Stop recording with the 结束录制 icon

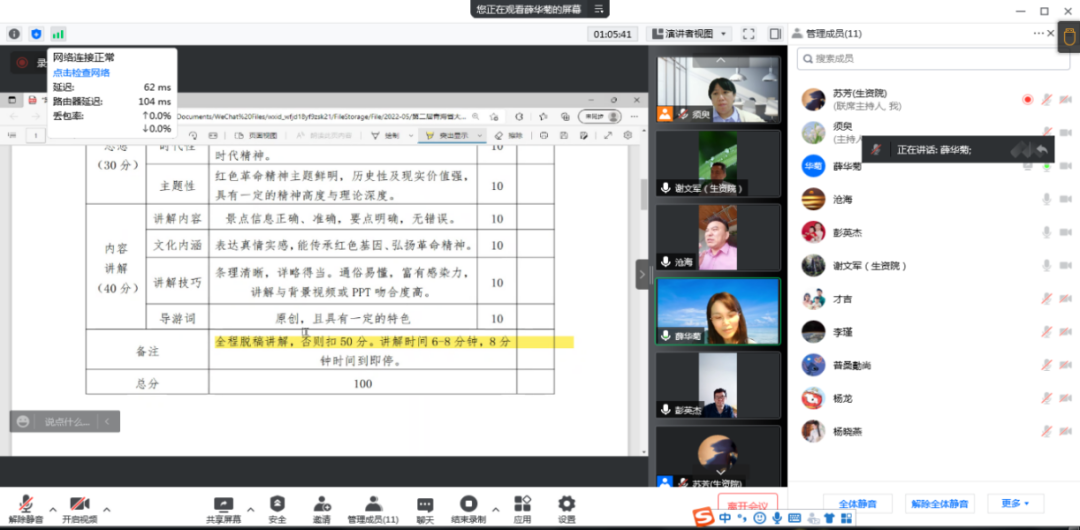click(467, 504)
